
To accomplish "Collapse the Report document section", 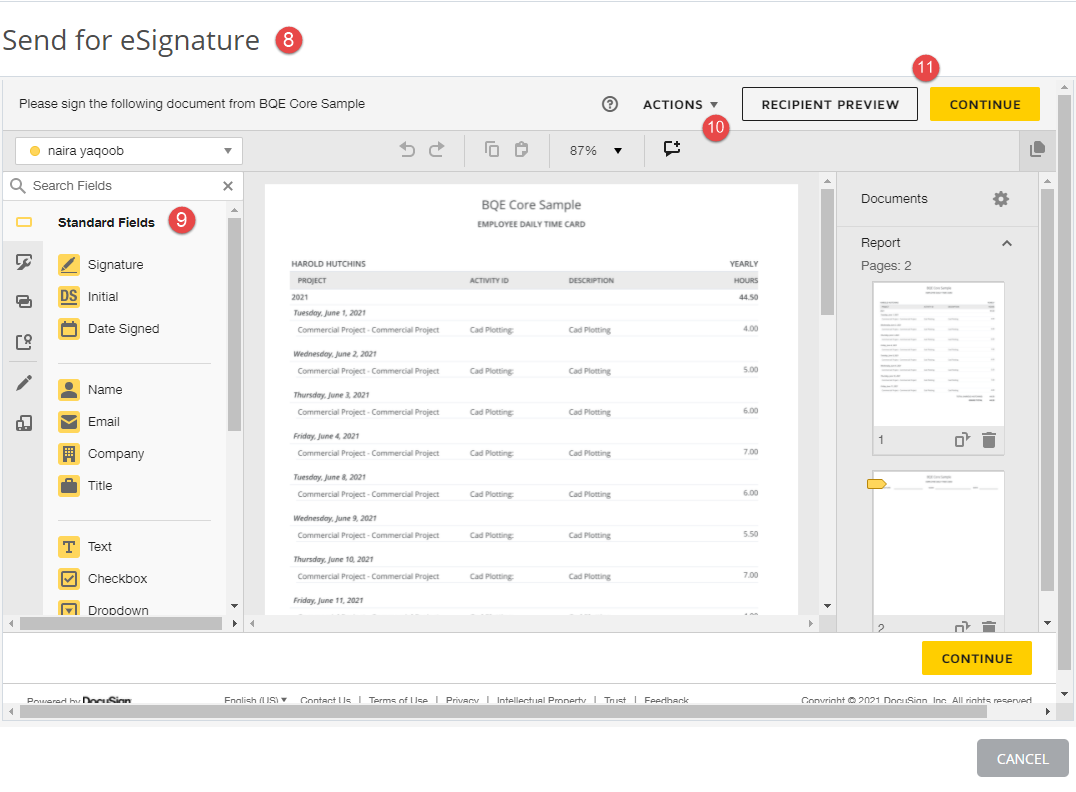I will pos(1007,243).
